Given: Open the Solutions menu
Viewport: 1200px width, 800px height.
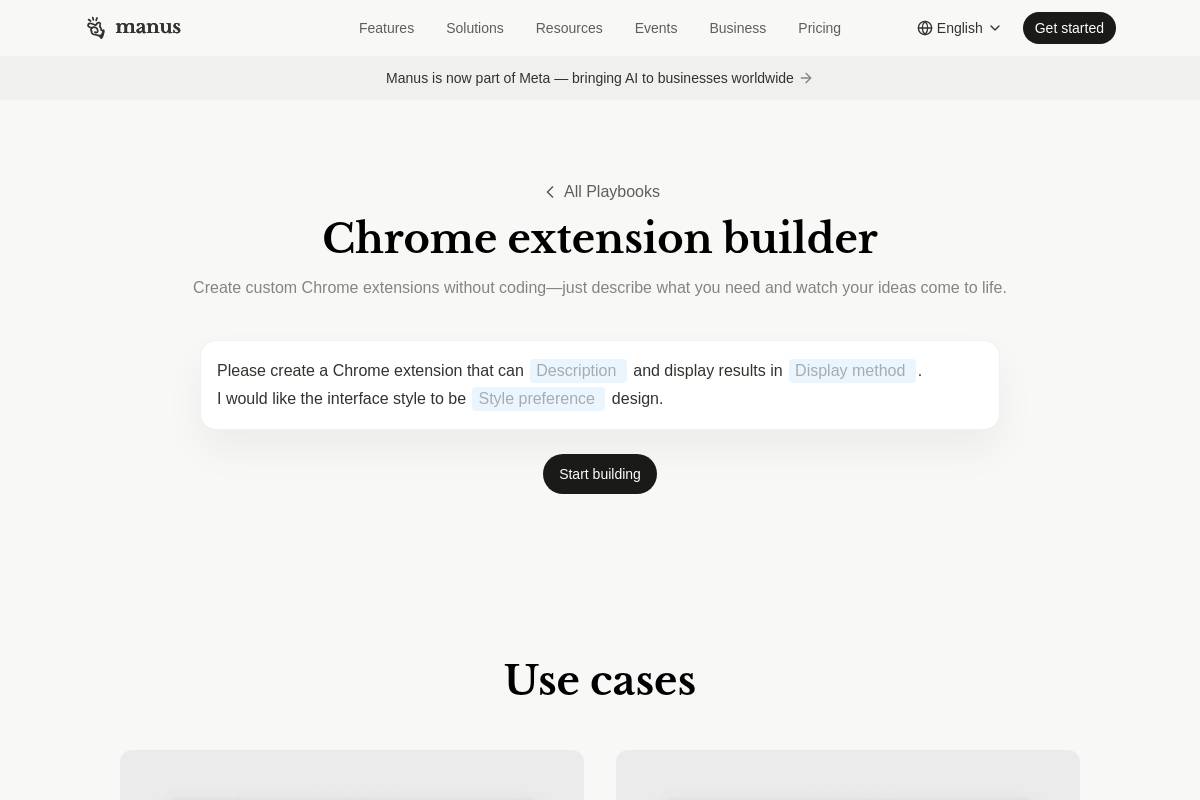Looking at the screenshot, I should [x=474, y=28].
